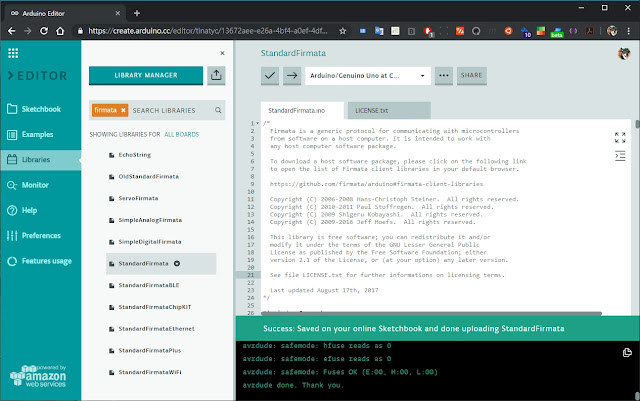The width and height of the screenshot is (640, 401).
Task: Click the browser reload icon
Action: 44,31
